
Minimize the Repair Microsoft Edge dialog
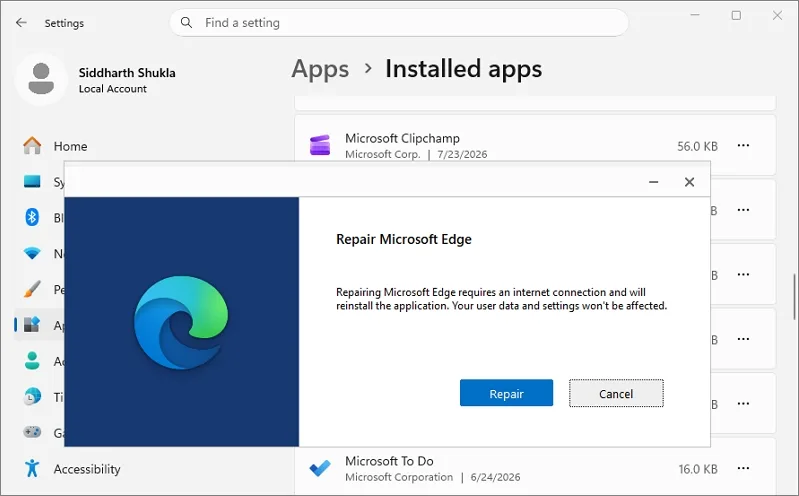point(653,182)
